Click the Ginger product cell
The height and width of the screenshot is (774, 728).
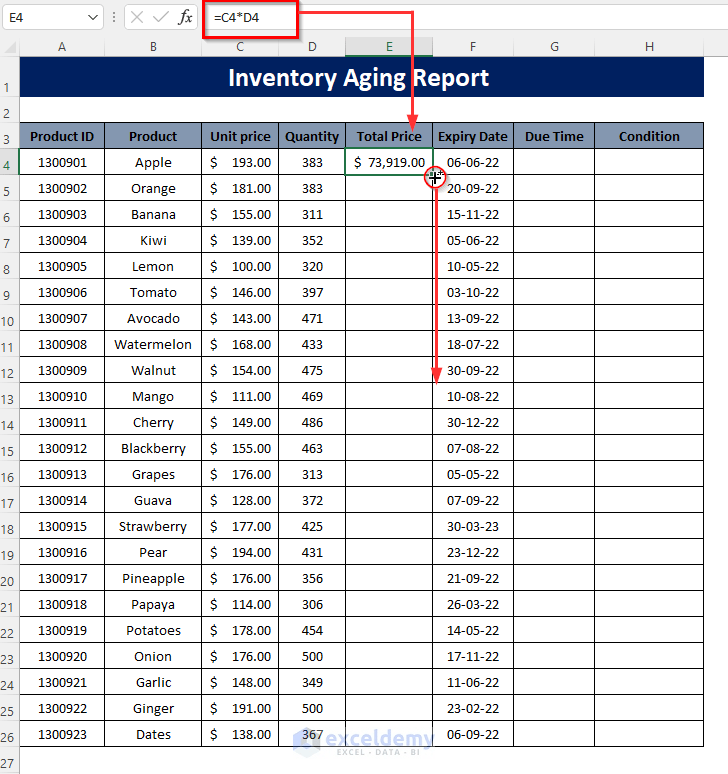coord(153,708)
